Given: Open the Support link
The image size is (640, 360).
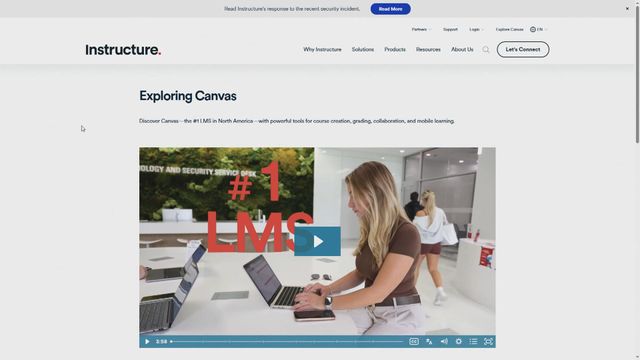Looking at the screenshot, I should pyautogui.click(x=450, y=29).
